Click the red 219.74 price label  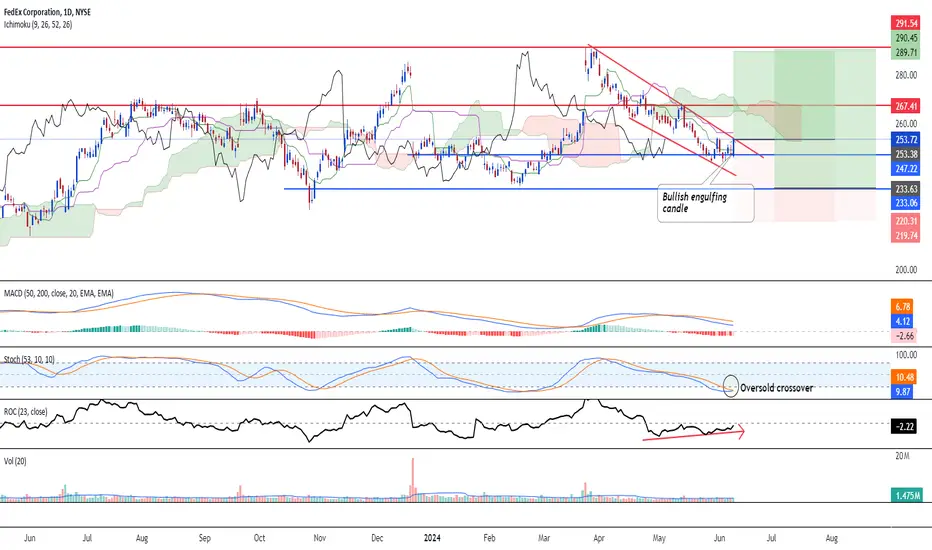coord(906,235)
